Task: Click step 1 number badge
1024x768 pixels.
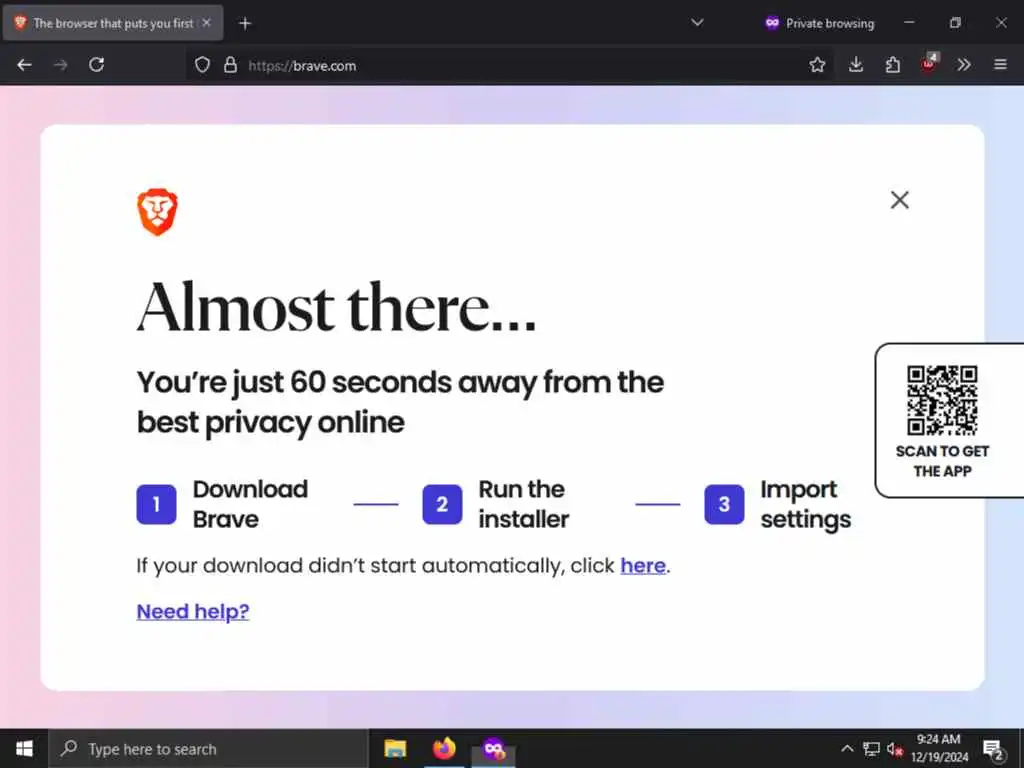Action: click(156, 504)
